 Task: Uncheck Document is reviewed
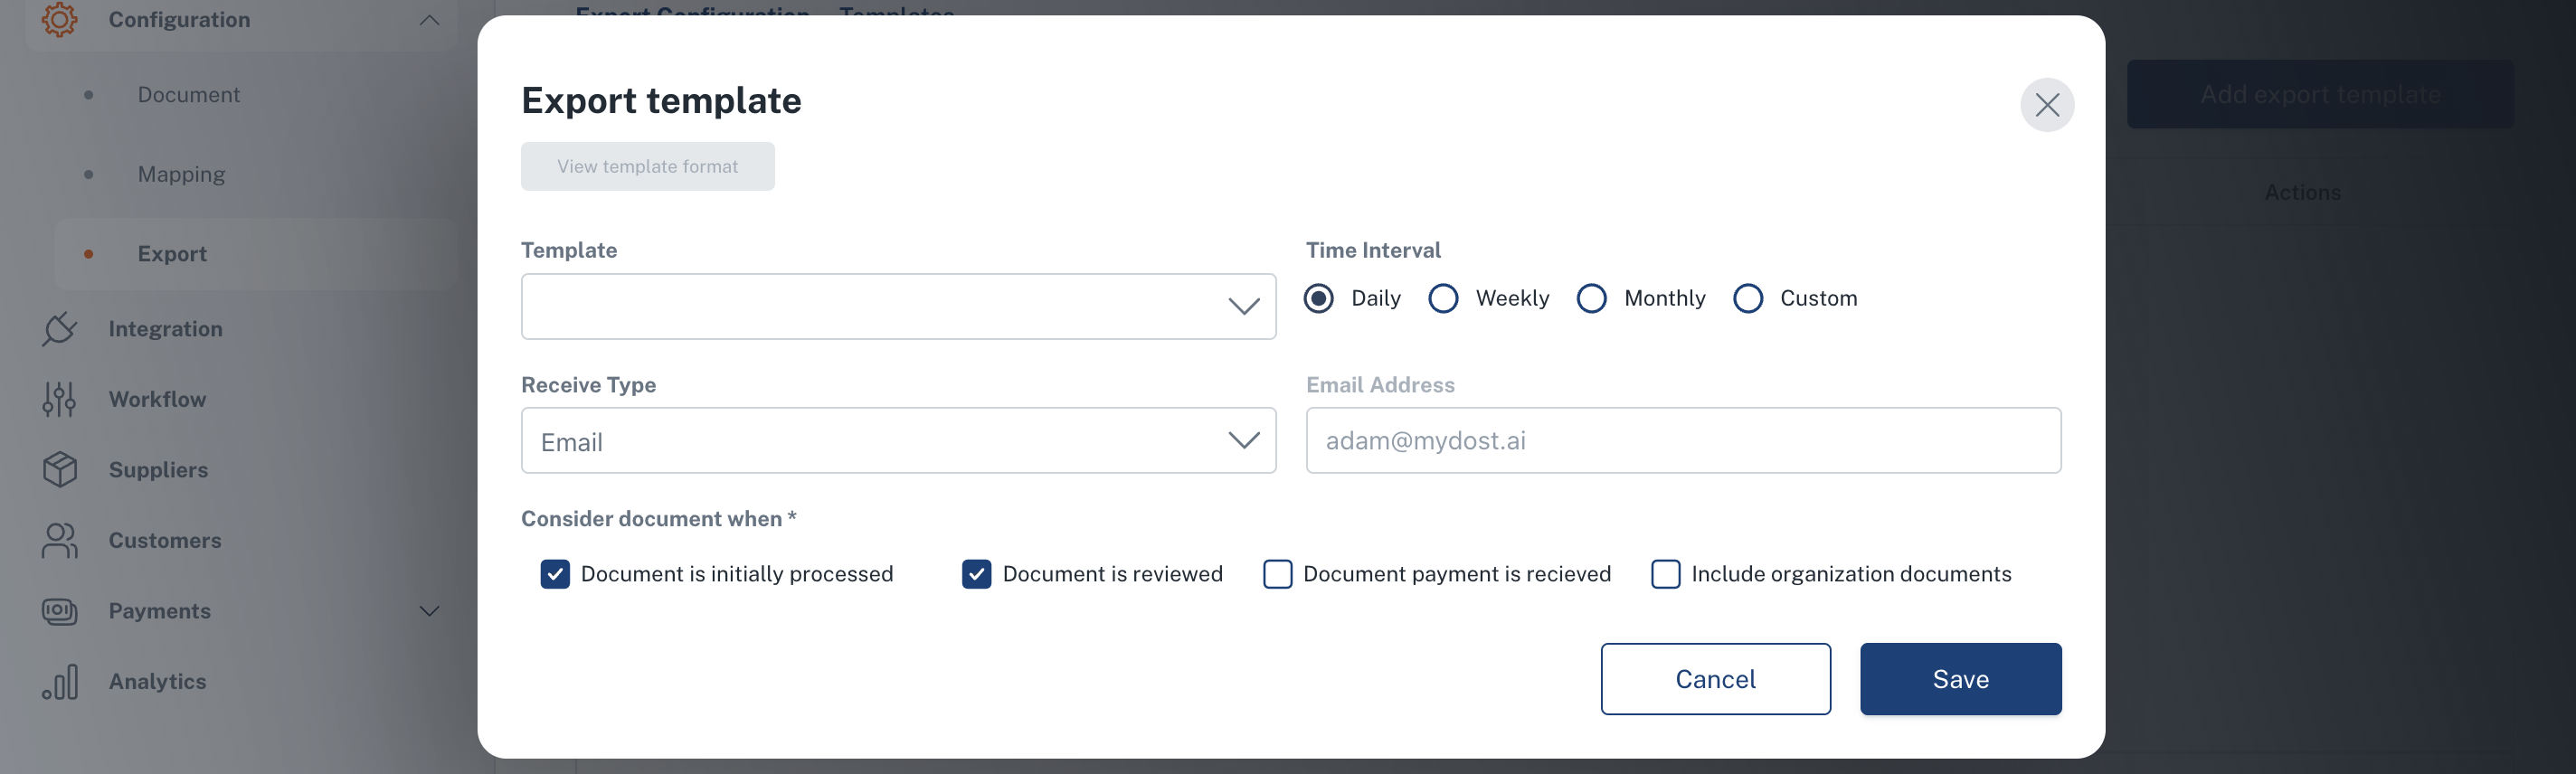[976, 574]
